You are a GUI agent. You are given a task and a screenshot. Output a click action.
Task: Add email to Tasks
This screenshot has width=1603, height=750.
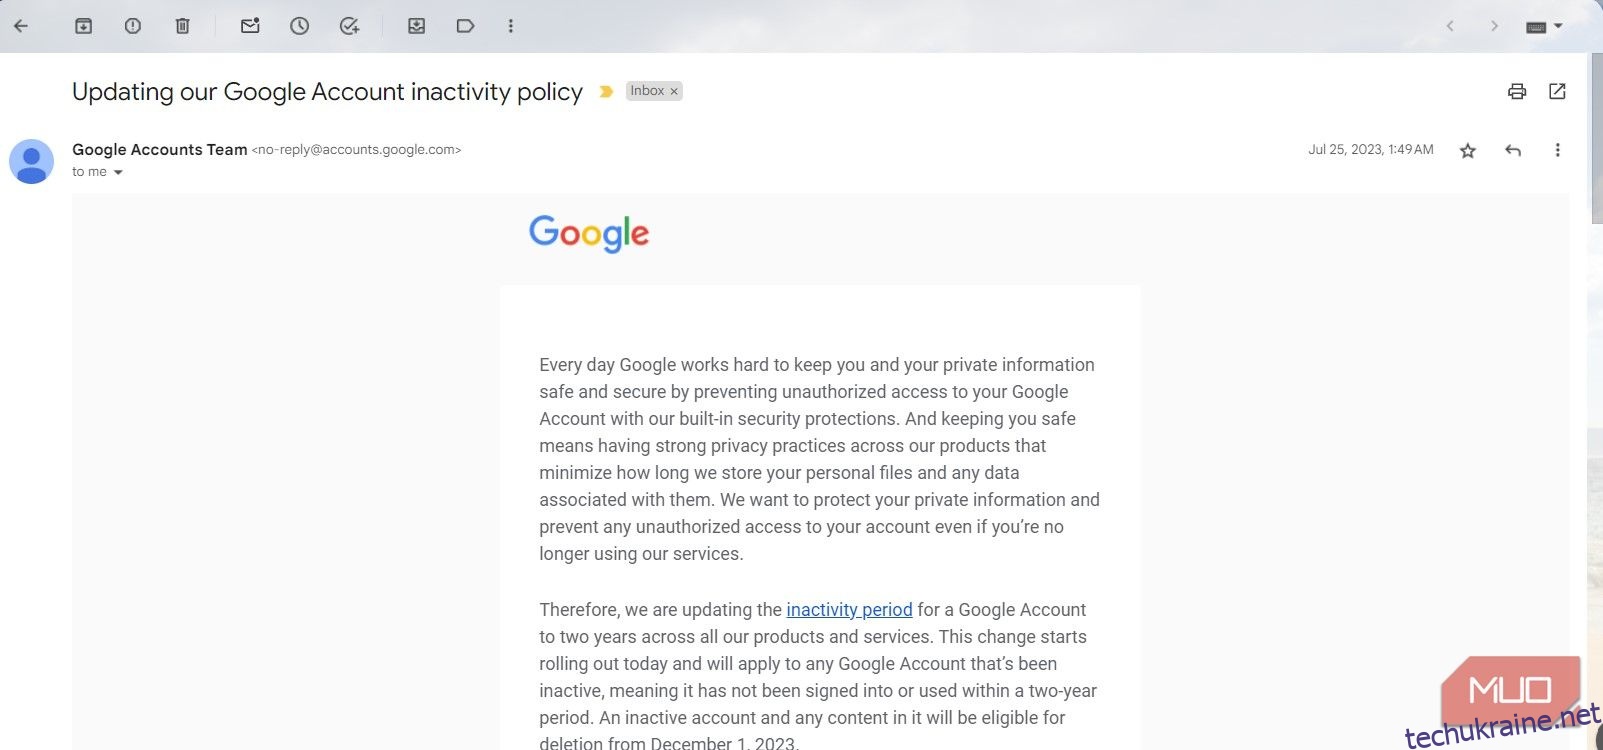click(349, 26)
